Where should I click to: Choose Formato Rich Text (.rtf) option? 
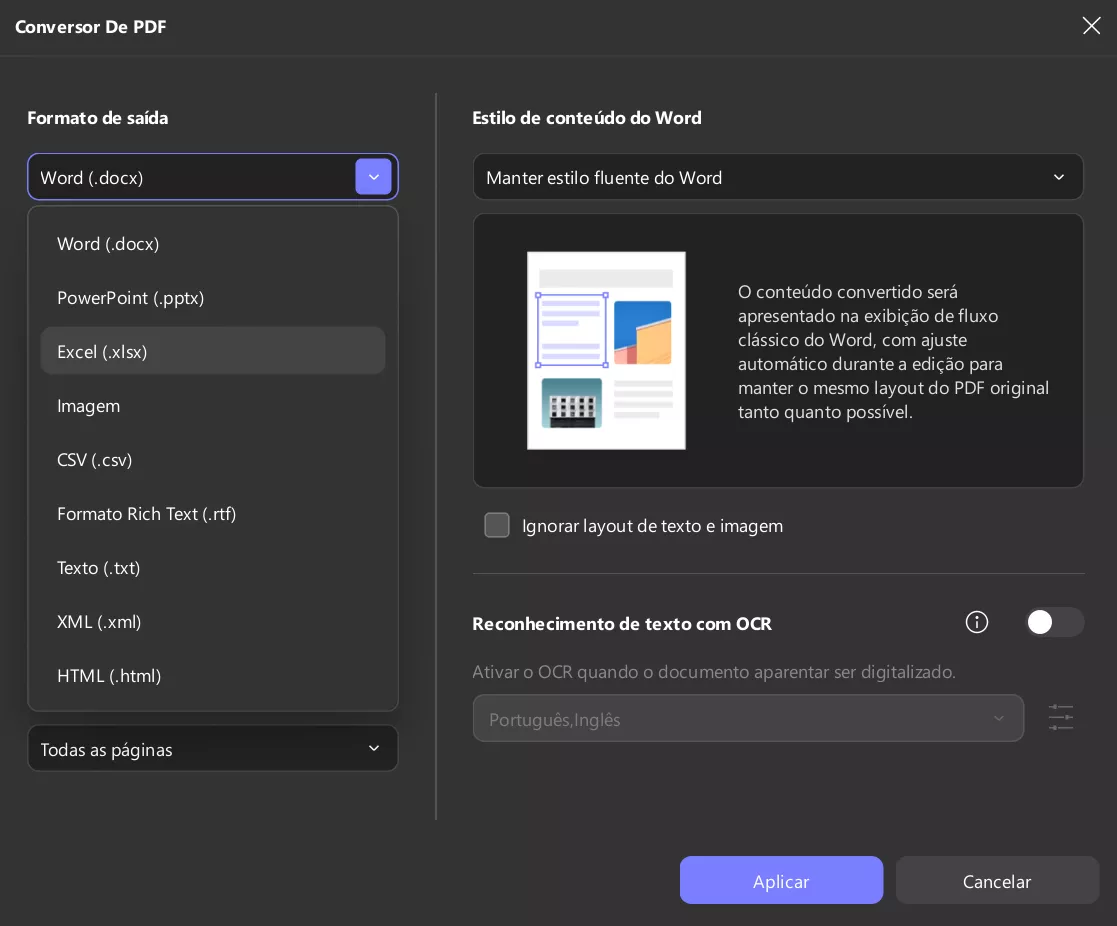[x=147, y=513]
